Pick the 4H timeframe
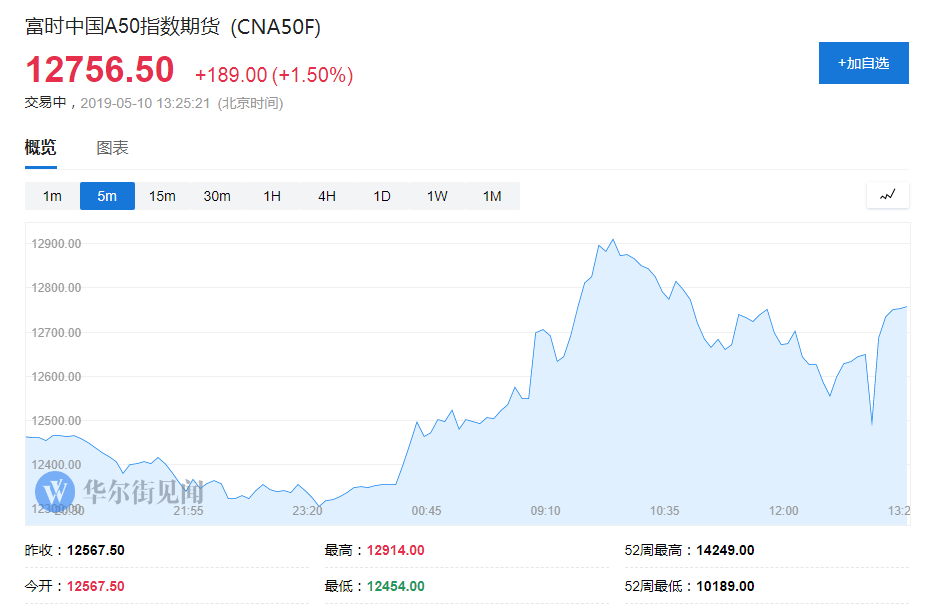This screenshot has height=611, width=935. coord(327,196)
